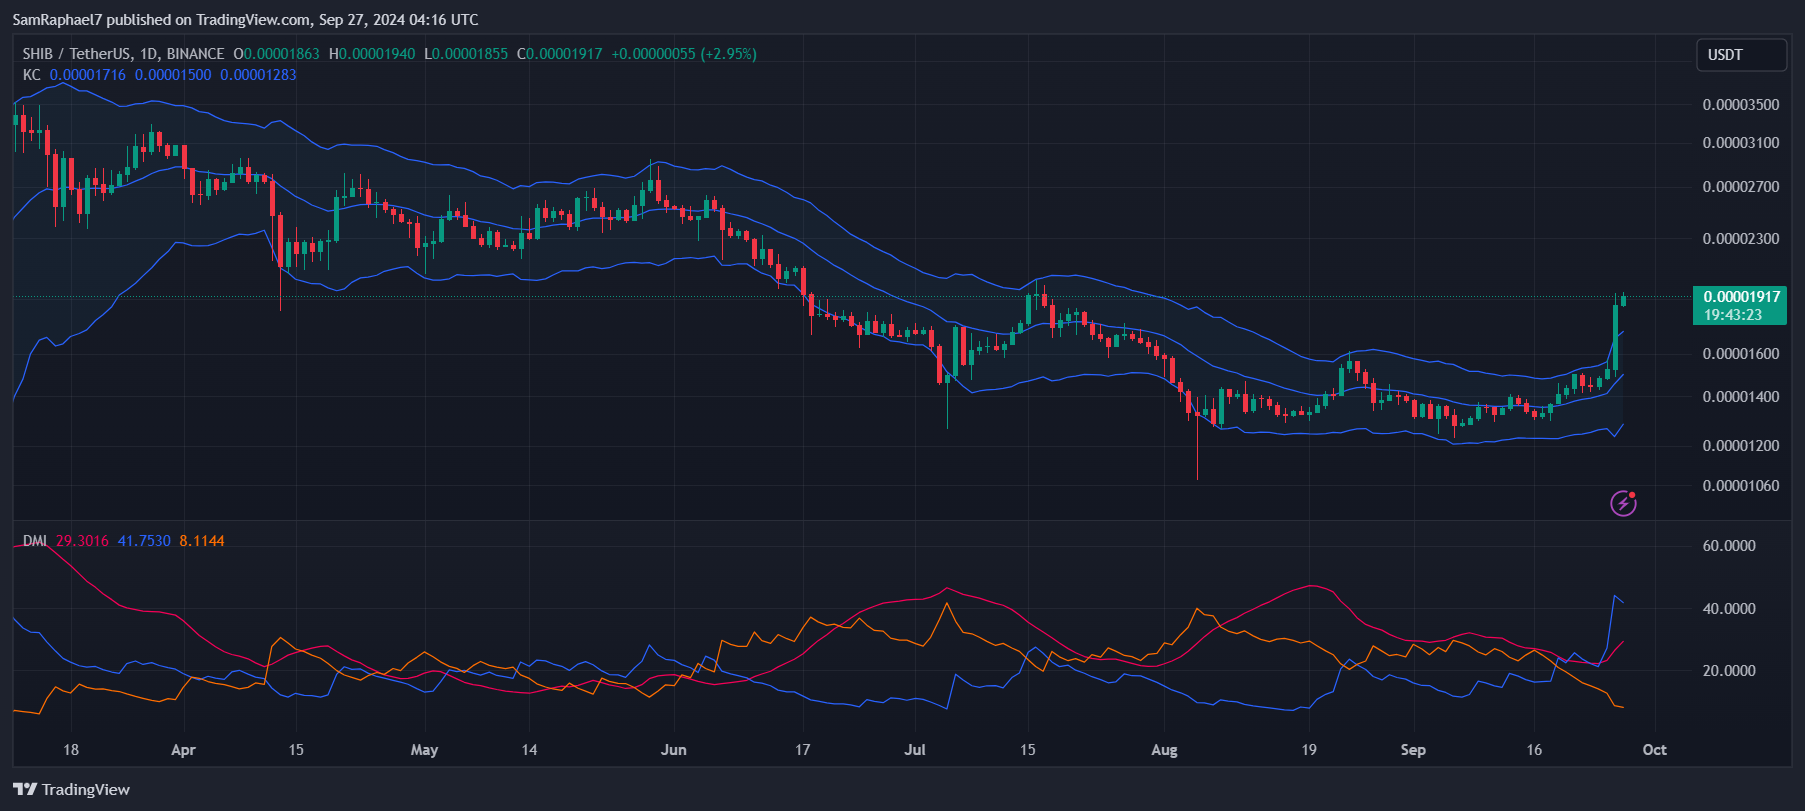Click the low price value 0.00001855
This screenshot has height=811, width=1805.
(x=470, y=54)
